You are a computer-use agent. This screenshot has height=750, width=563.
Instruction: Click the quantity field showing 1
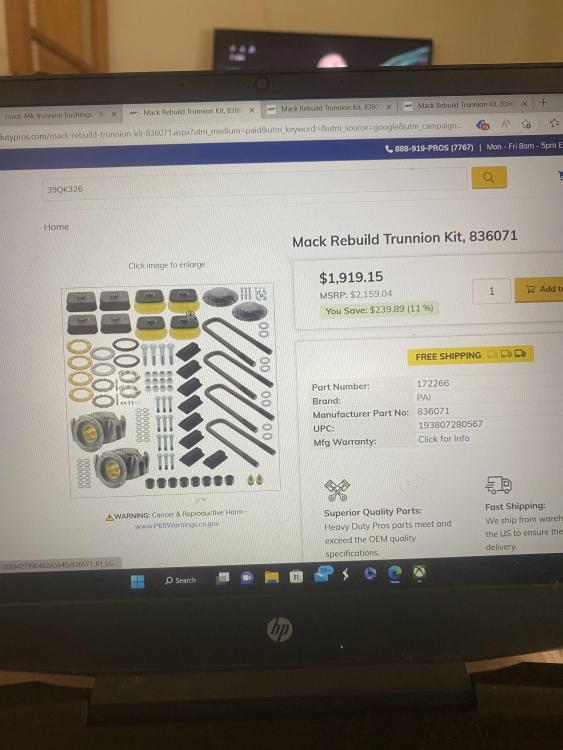click(491, 291)
